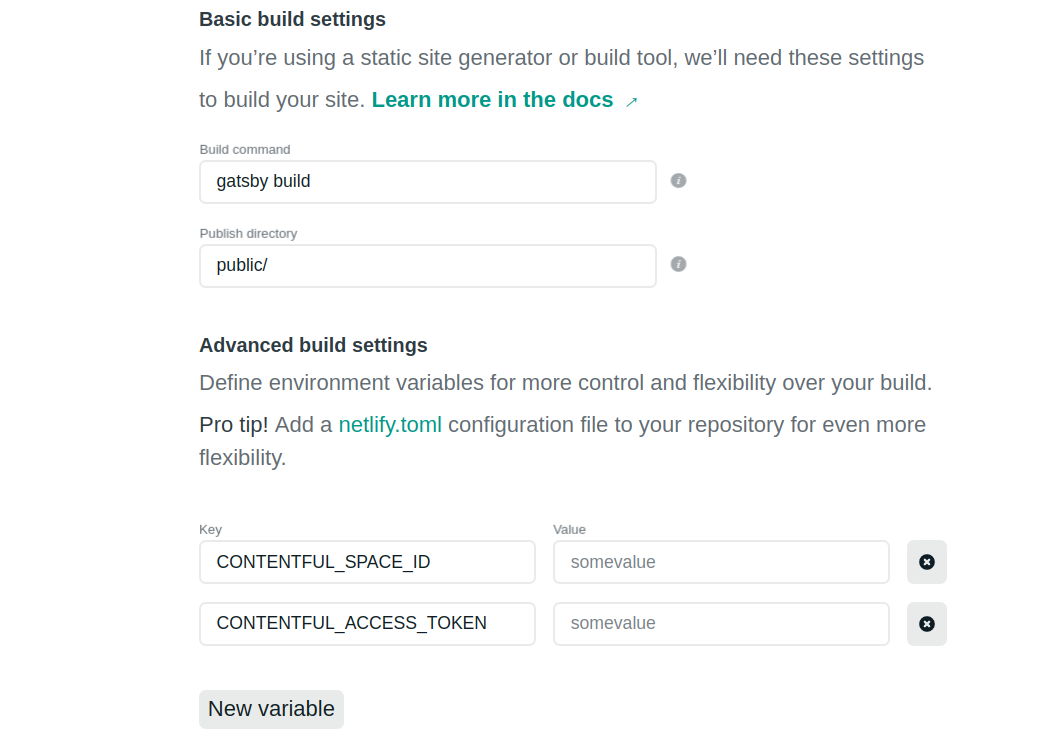Open the netlify.toml link
Viewport: 1046px width, 749px height.
click(390, 425)
